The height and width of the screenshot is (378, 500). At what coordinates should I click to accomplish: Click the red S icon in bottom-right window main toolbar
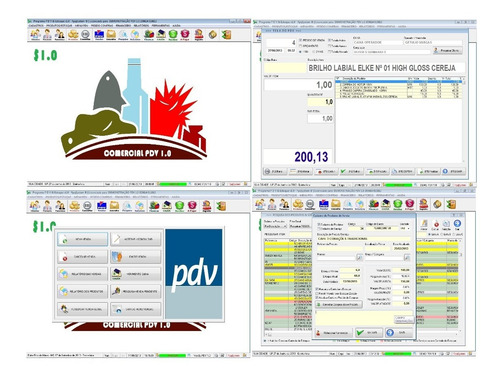click(x=409, y=204)
